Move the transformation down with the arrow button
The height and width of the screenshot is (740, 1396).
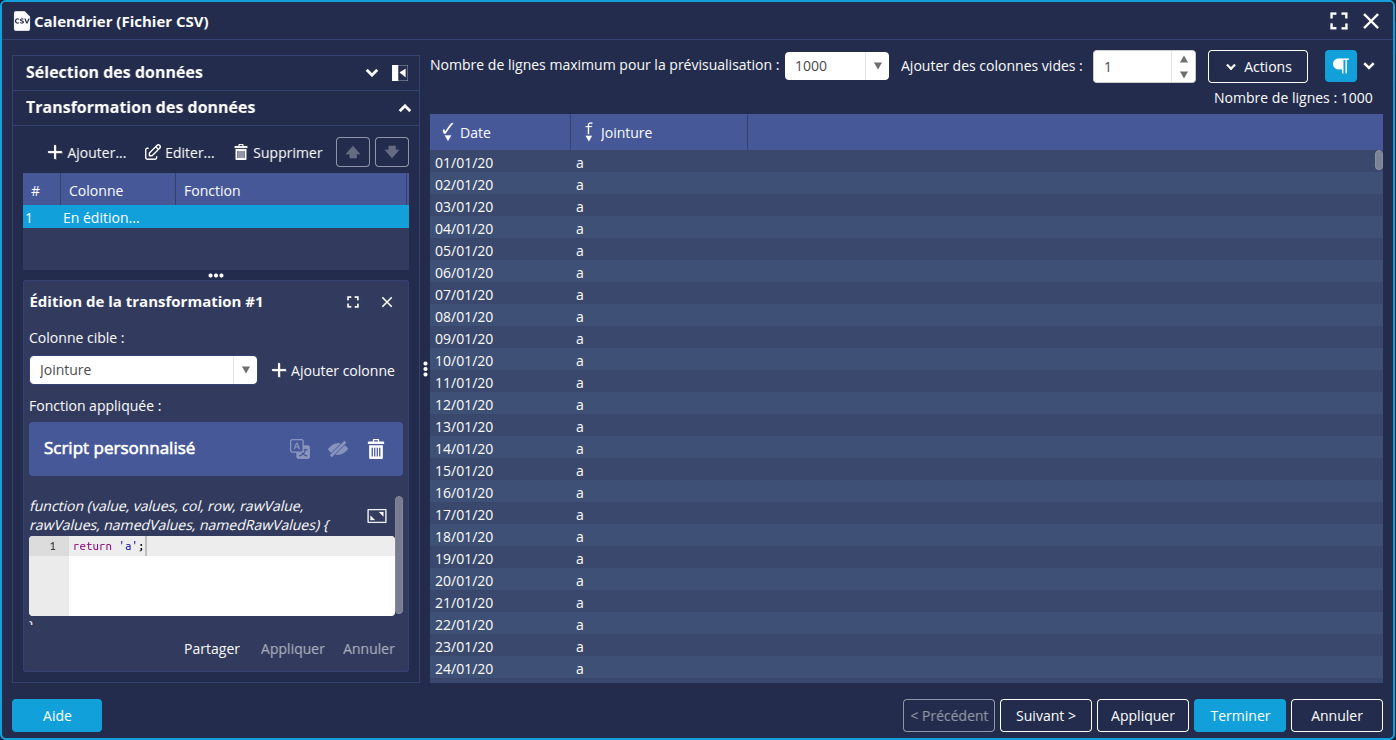pos(392,153)
